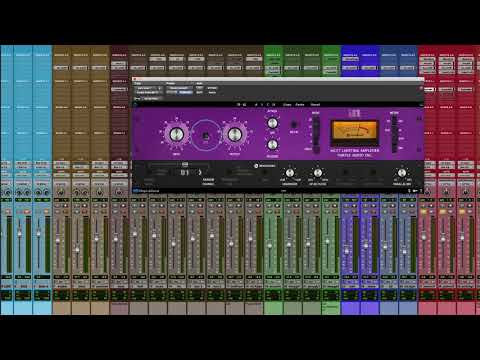Click the Plugin Alliance logo at plugin bottom-left

click(147, 191)
